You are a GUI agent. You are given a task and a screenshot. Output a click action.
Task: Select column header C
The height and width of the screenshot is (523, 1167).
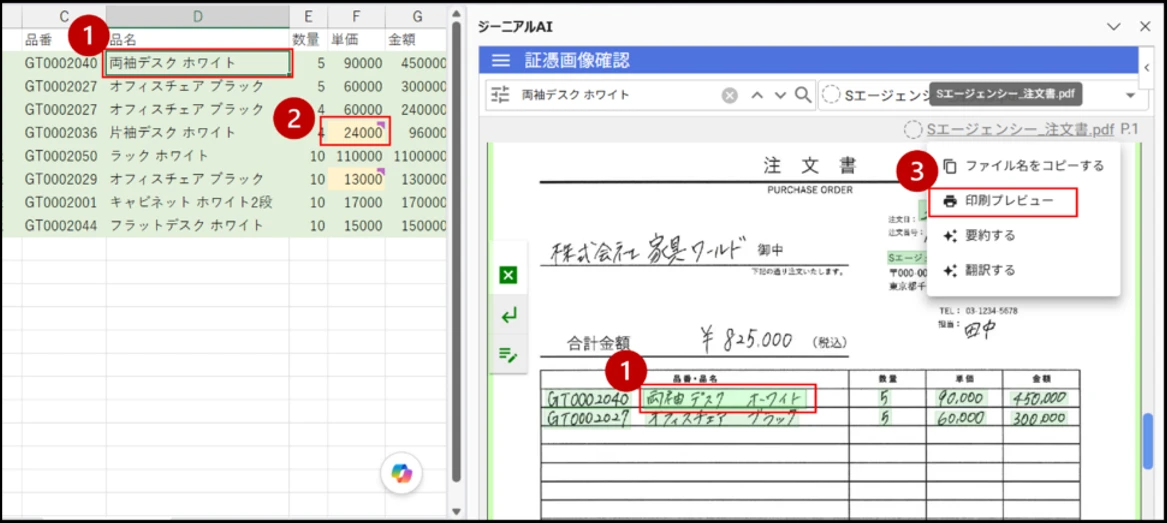(x=63, y=16)
